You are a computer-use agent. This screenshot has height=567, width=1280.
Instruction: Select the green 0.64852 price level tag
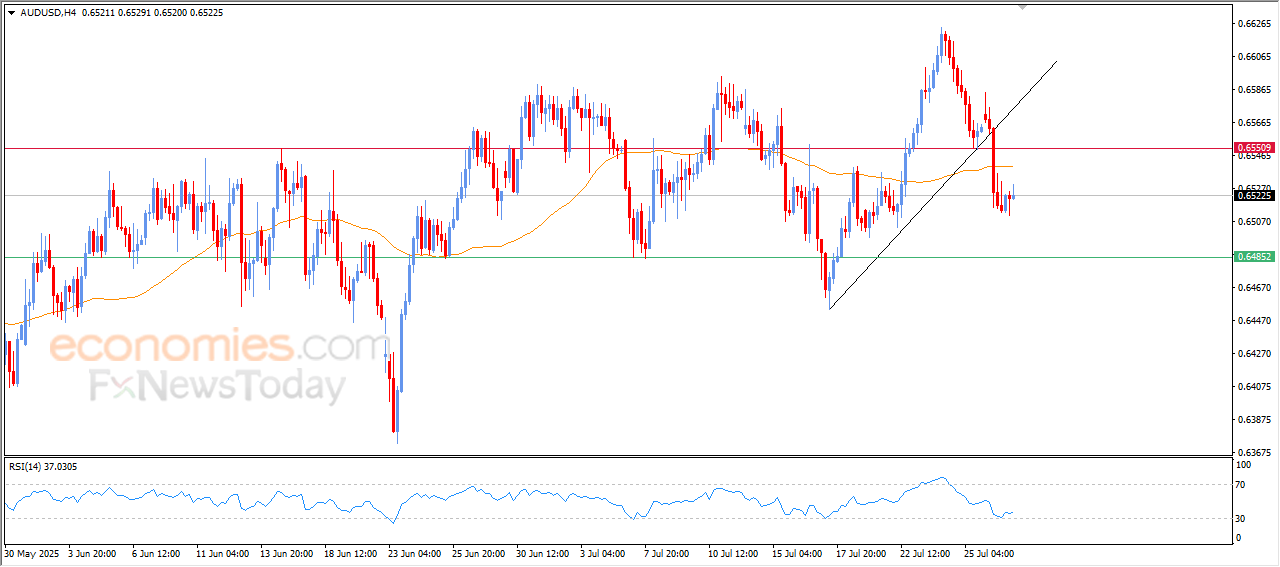[1253, 257]
